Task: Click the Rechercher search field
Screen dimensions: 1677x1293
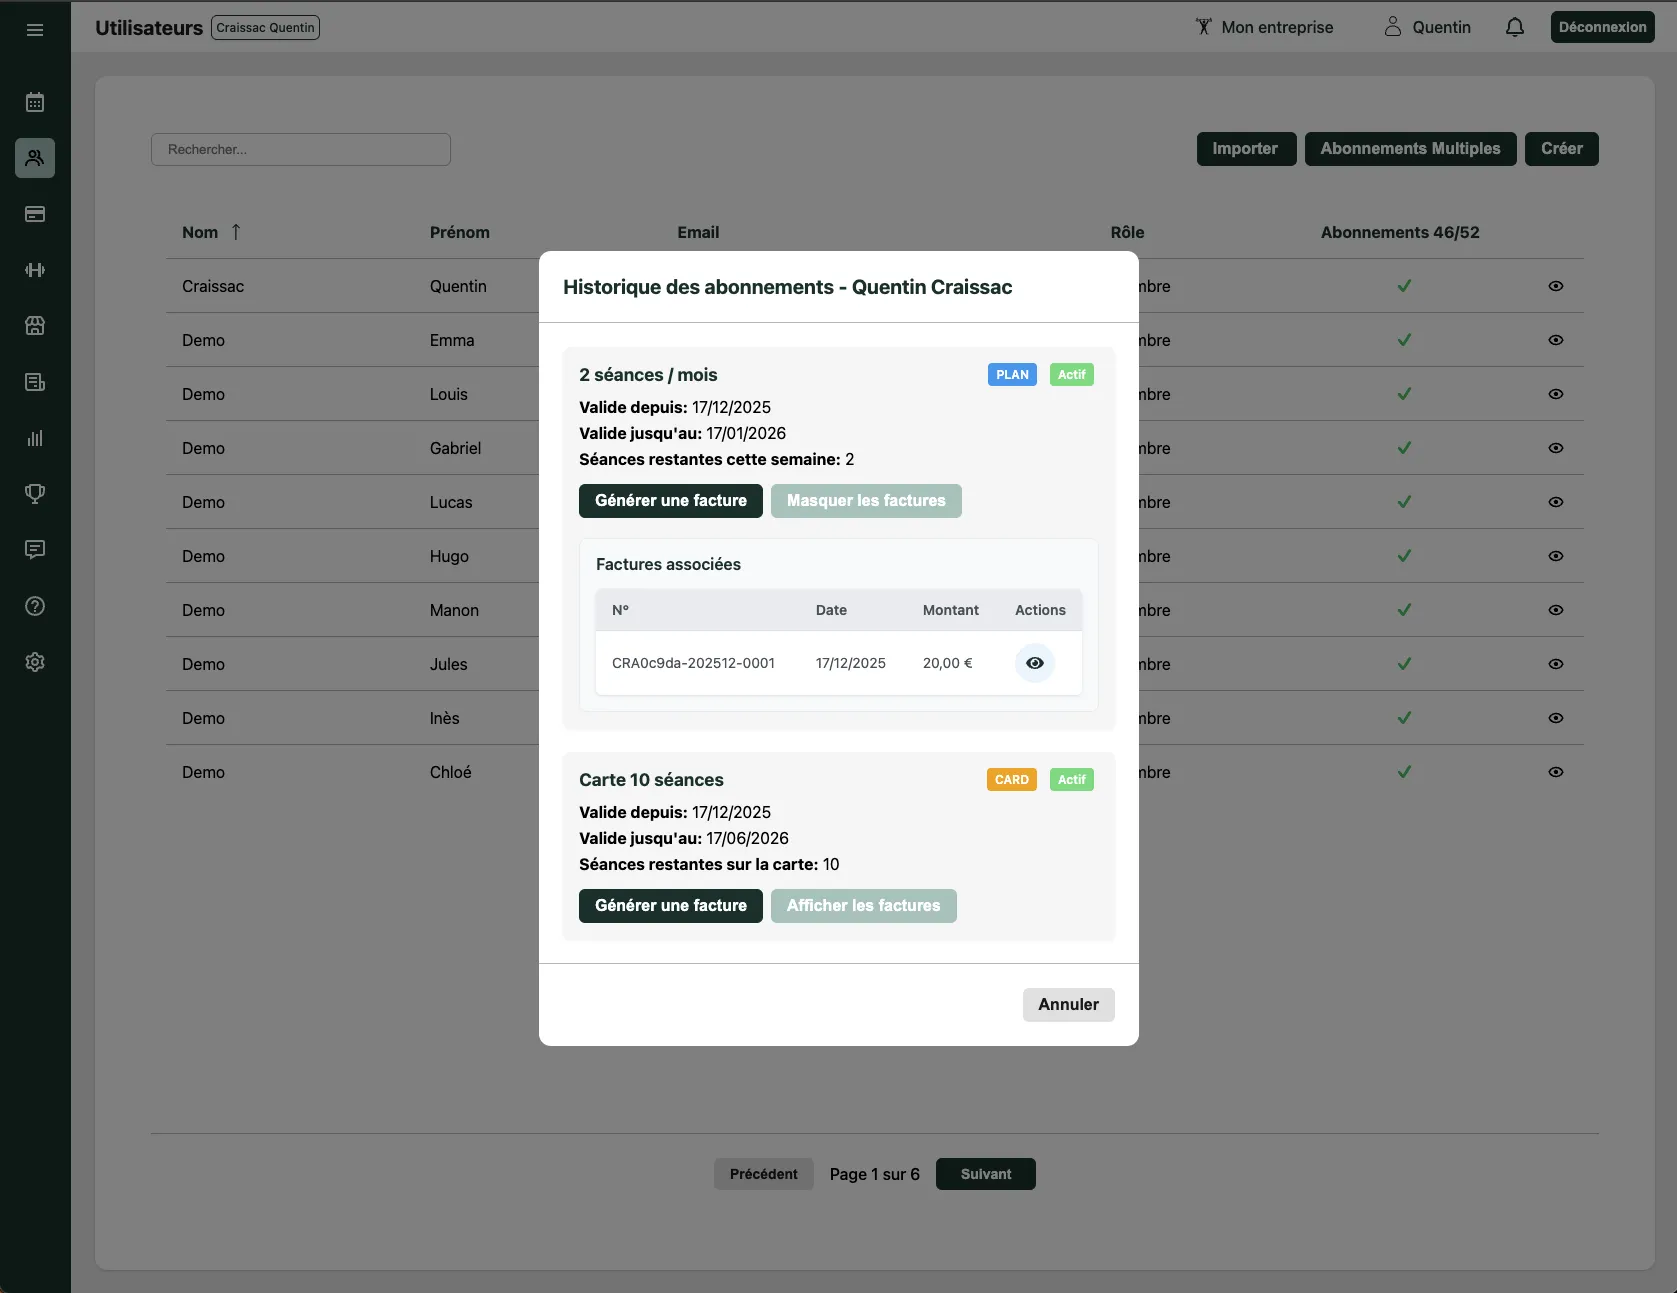Action: point(301,150)
